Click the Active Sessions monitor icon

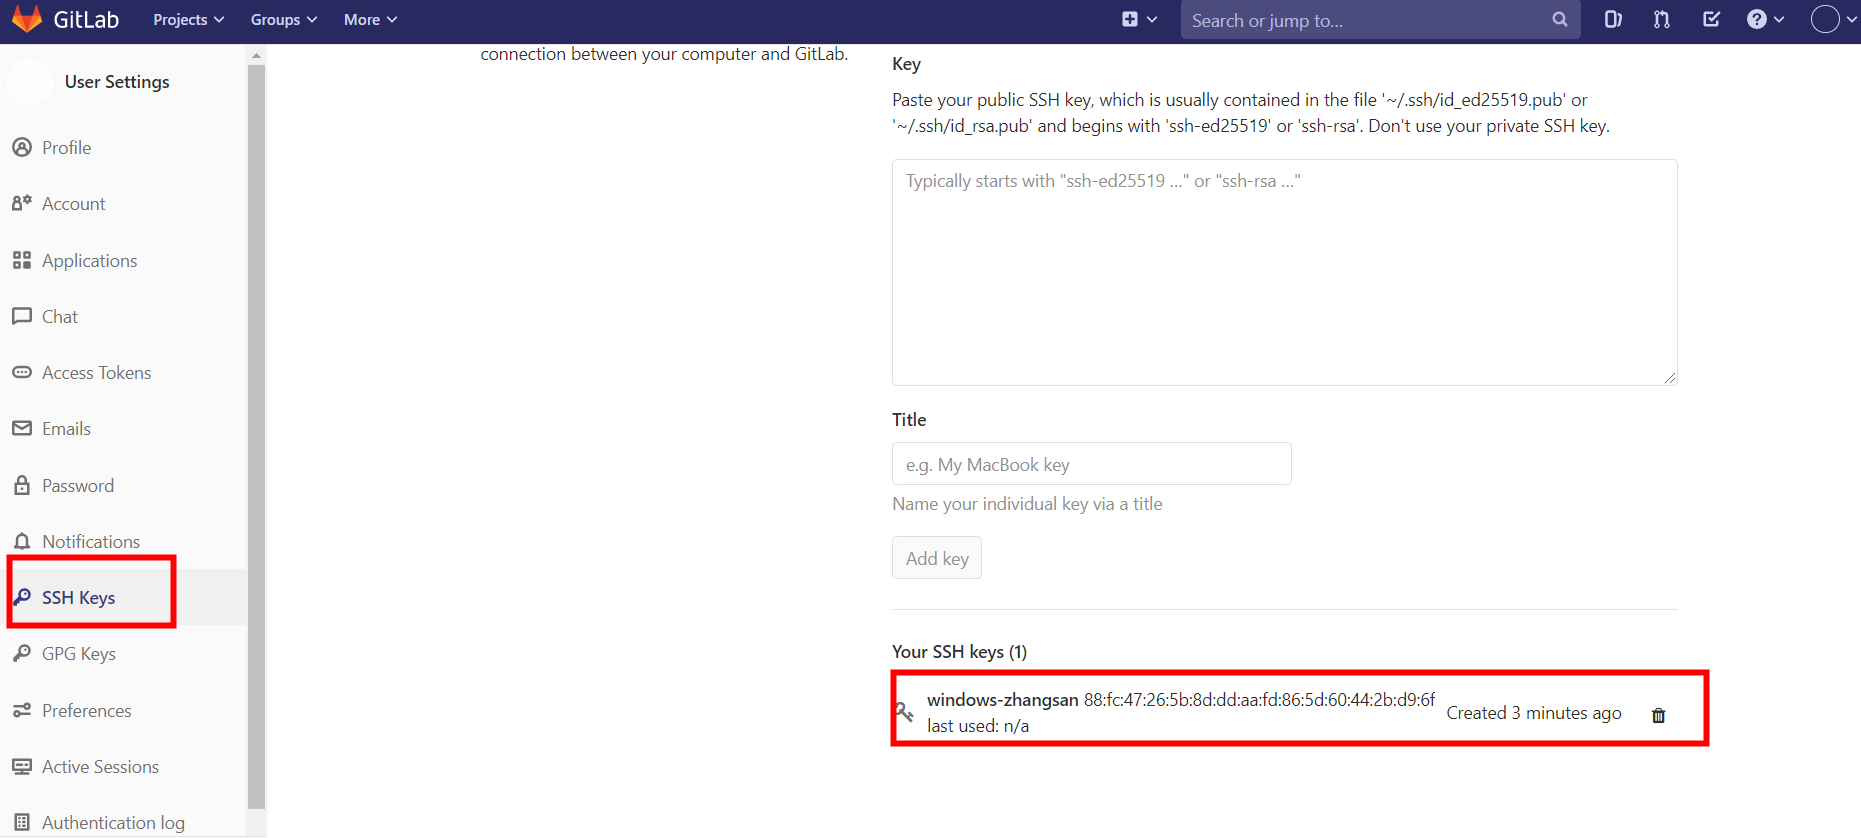coord(22,766)
